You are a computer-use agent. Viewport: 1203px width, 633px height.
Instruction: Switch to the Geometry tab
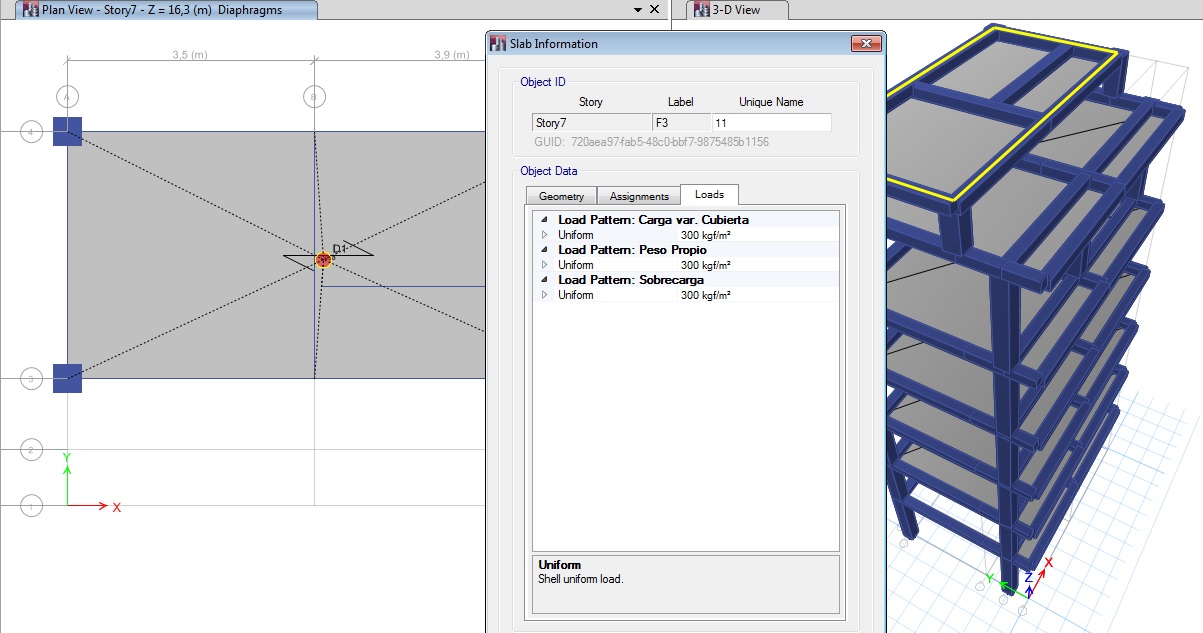(x=560, y=196)
